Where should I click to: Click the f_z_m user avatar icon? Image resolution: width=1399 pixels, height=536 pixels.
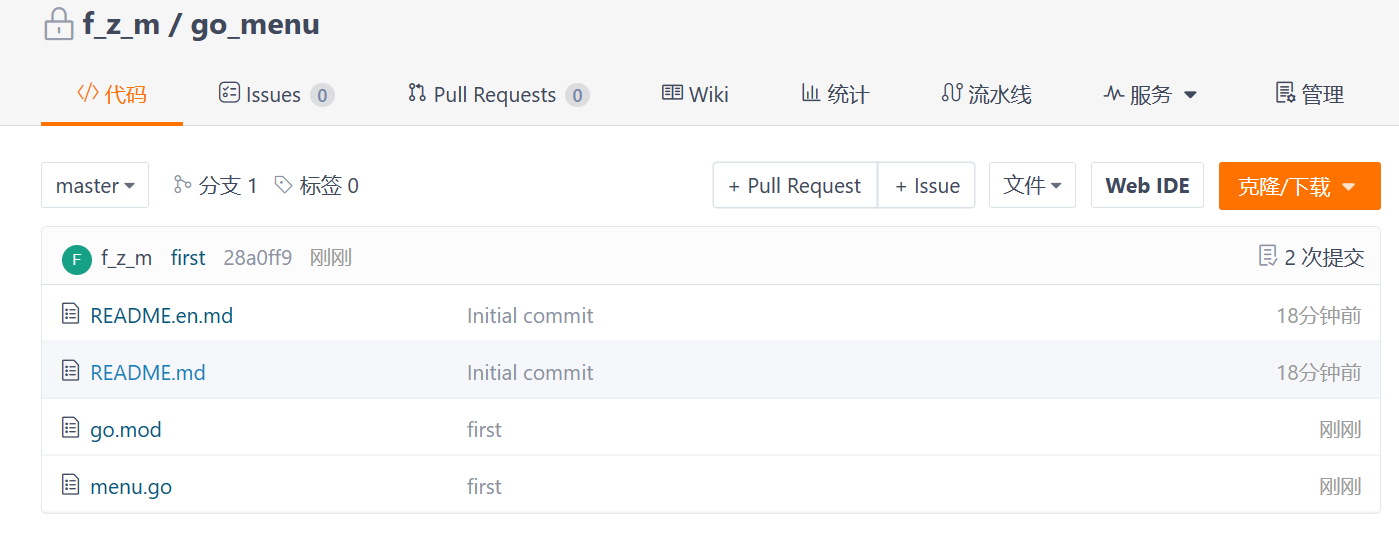pyautogui.click(x=77, y=259)
